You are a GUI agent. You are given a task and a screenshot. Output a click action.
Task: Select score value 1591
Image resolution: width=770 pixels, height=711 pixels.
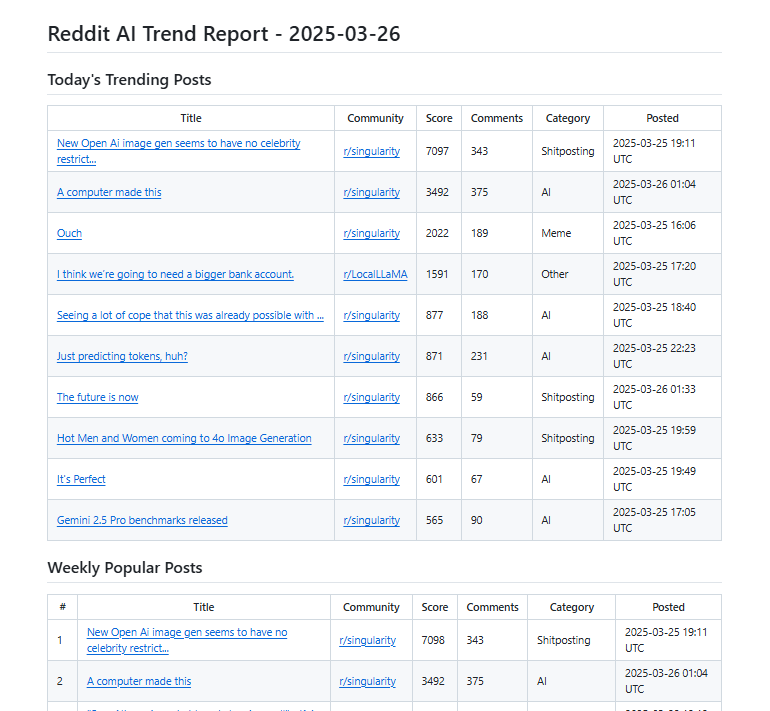tap(437, 274)
